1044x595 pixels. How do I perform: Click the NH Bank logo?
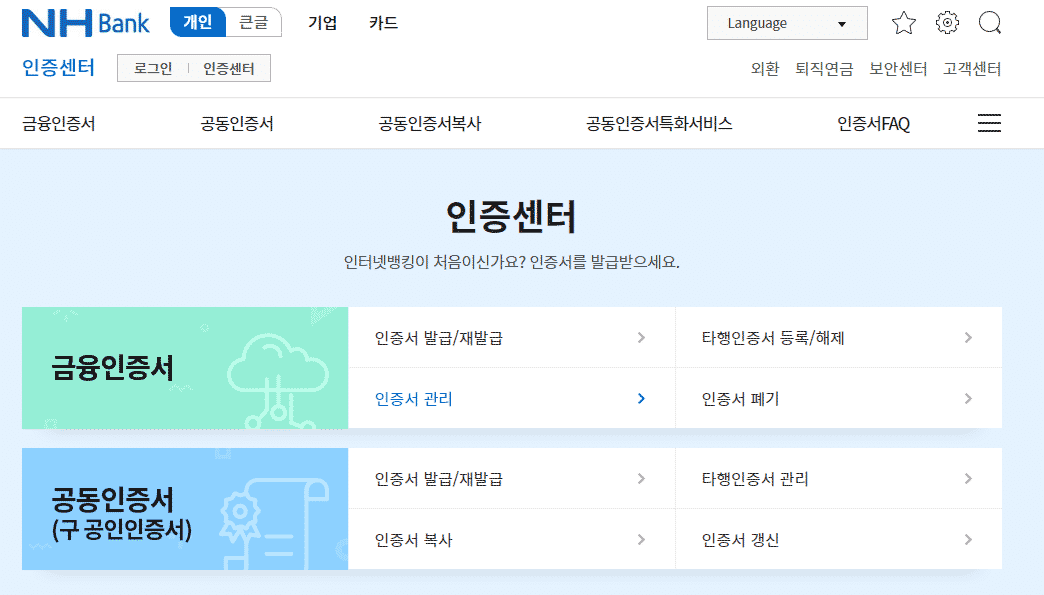(86, 23)
